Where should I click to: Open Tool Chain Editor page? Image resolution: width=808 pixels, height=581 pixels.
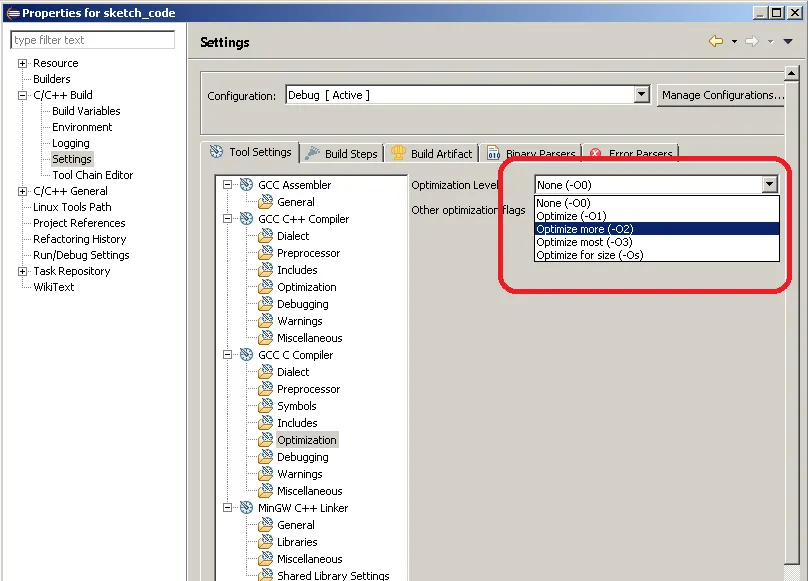tap(93, 175)
